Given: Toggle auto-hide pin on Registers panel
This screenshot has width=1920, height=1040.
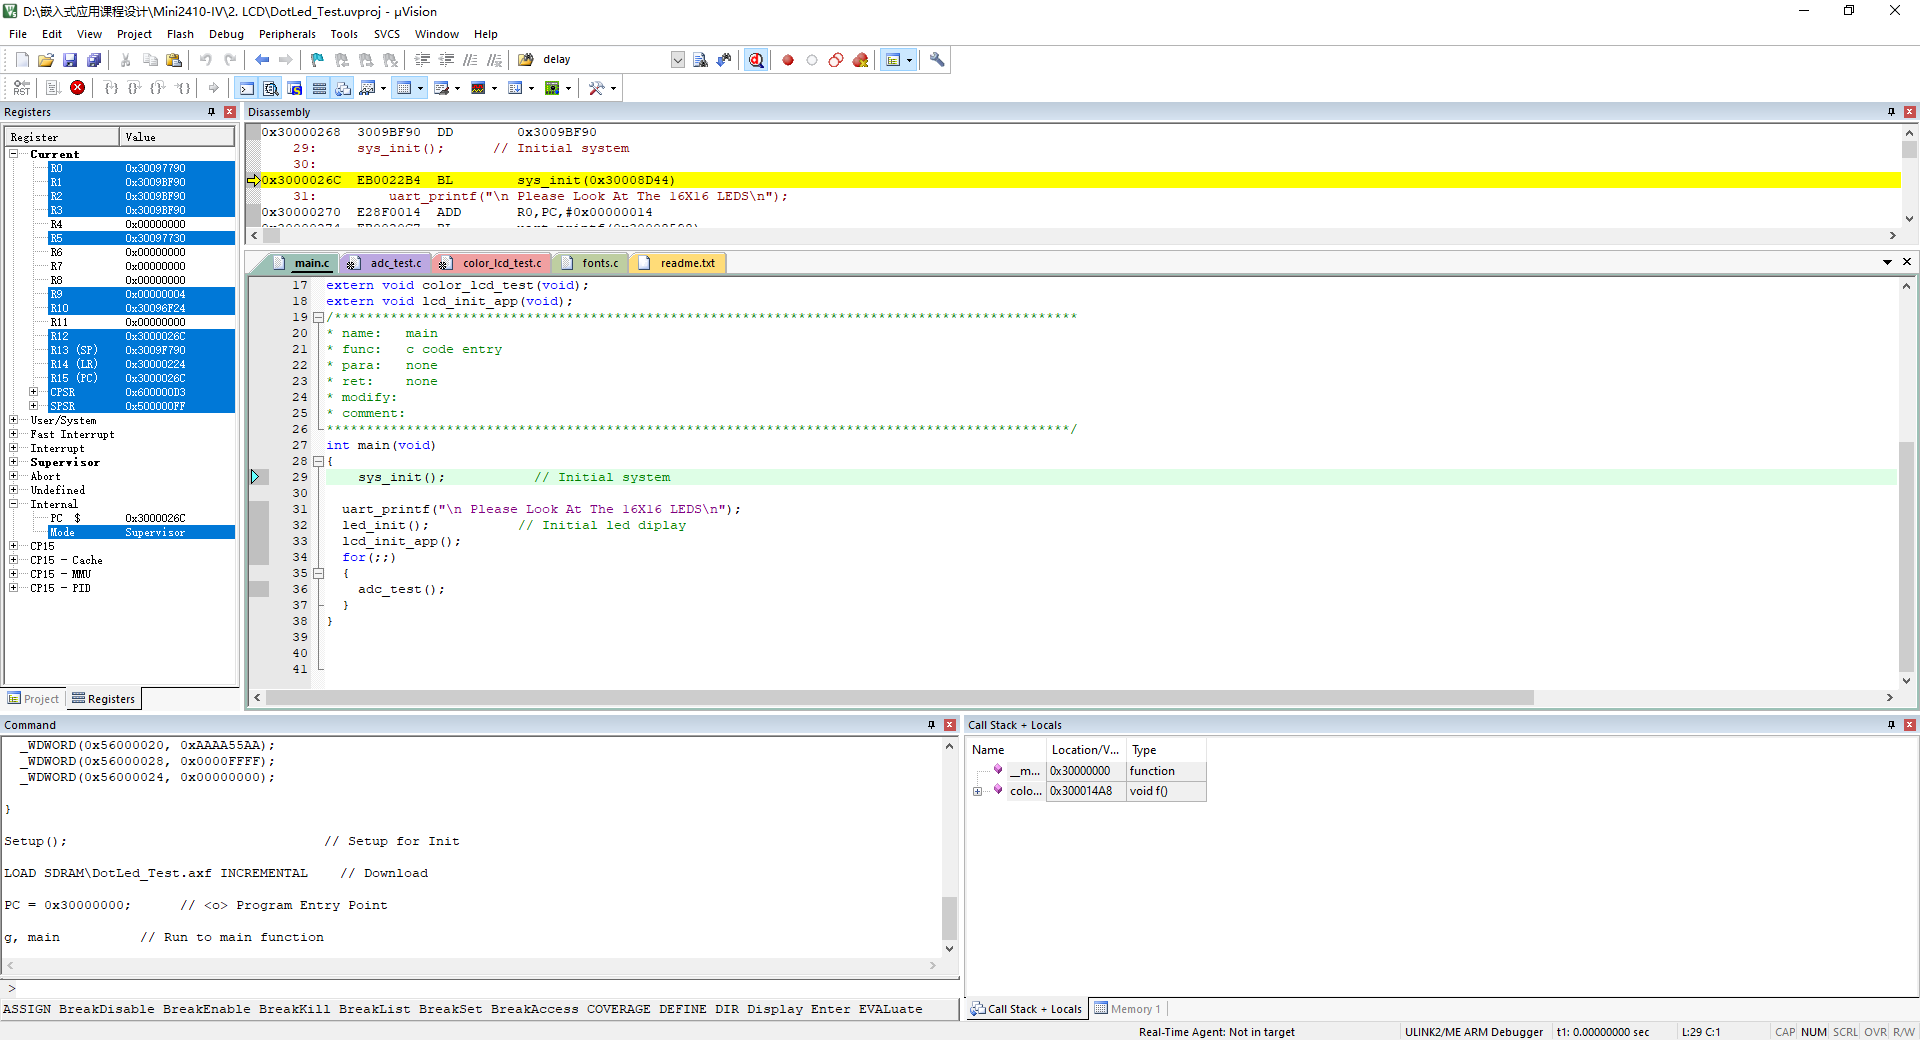Looking at the screenshot, I should point(211,112).
